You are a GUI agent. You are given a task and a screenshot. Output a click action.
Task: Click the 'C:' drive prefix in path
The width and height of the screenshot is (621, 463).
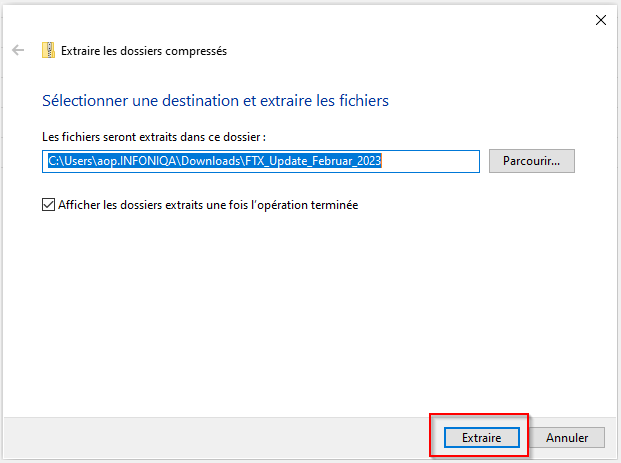(53, 161)
